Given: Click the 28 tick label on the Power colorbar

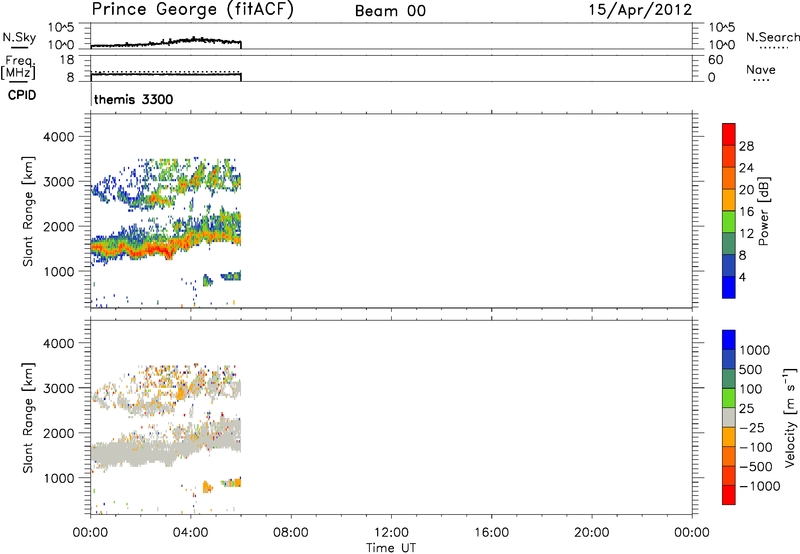Looking at the screenshot, I should (746, 146).
